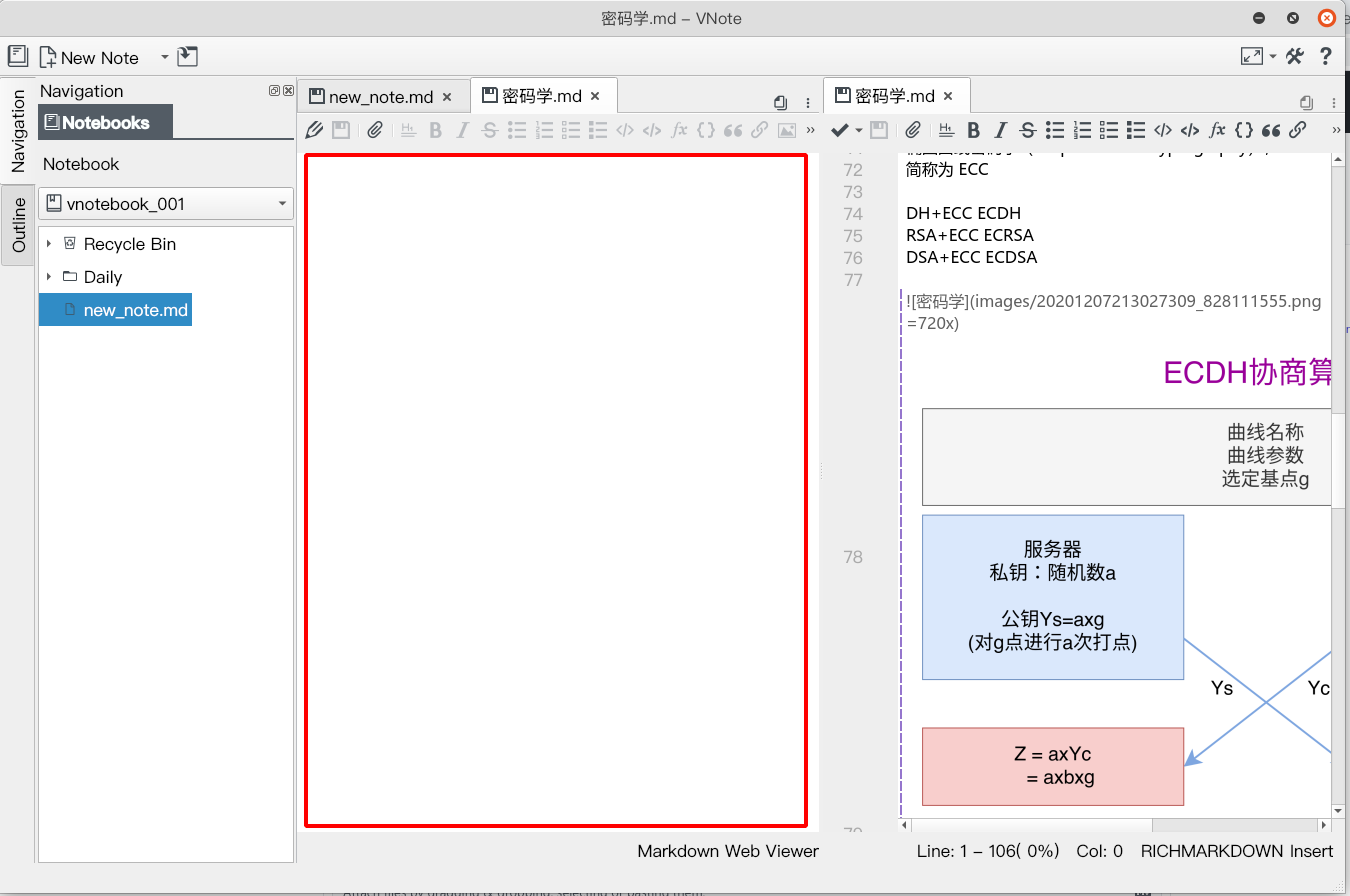
Task: Open attachments paperclip in the right editor
Action: point(912,130)
